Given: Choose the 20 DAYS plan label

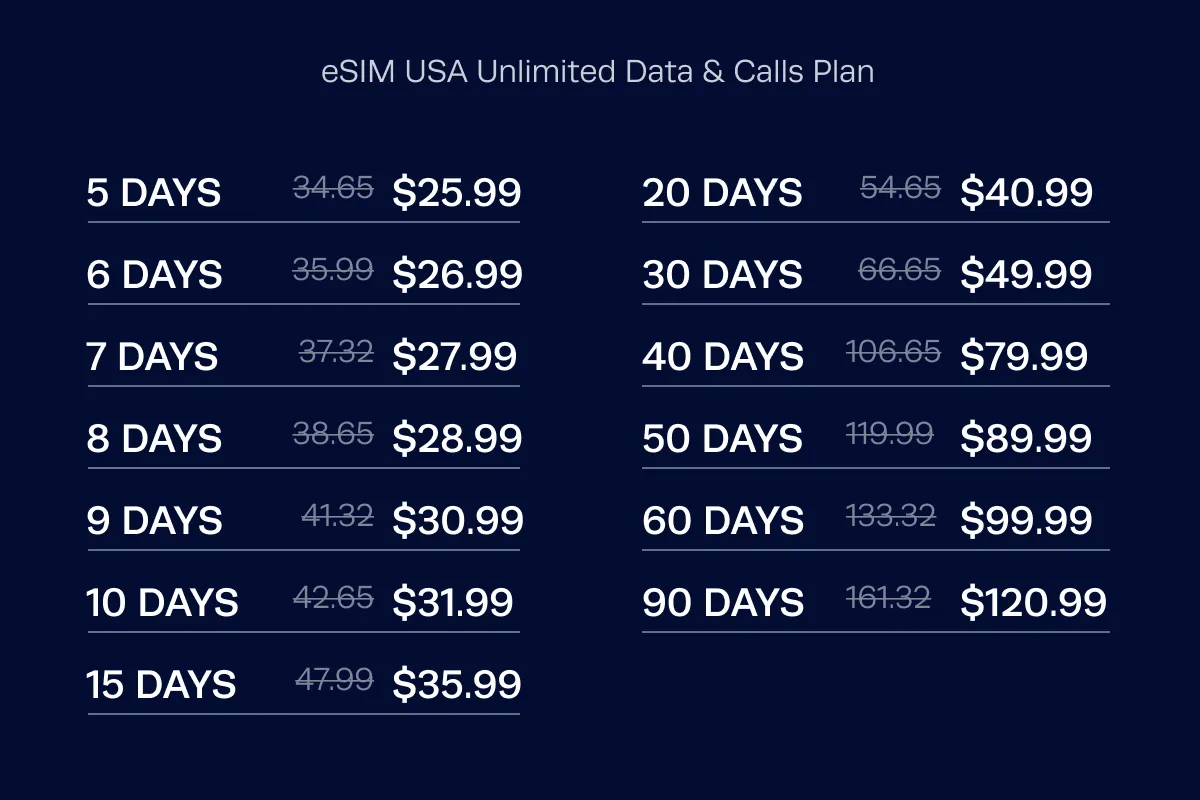Looking at the screenshot, I should click(722, 192).
